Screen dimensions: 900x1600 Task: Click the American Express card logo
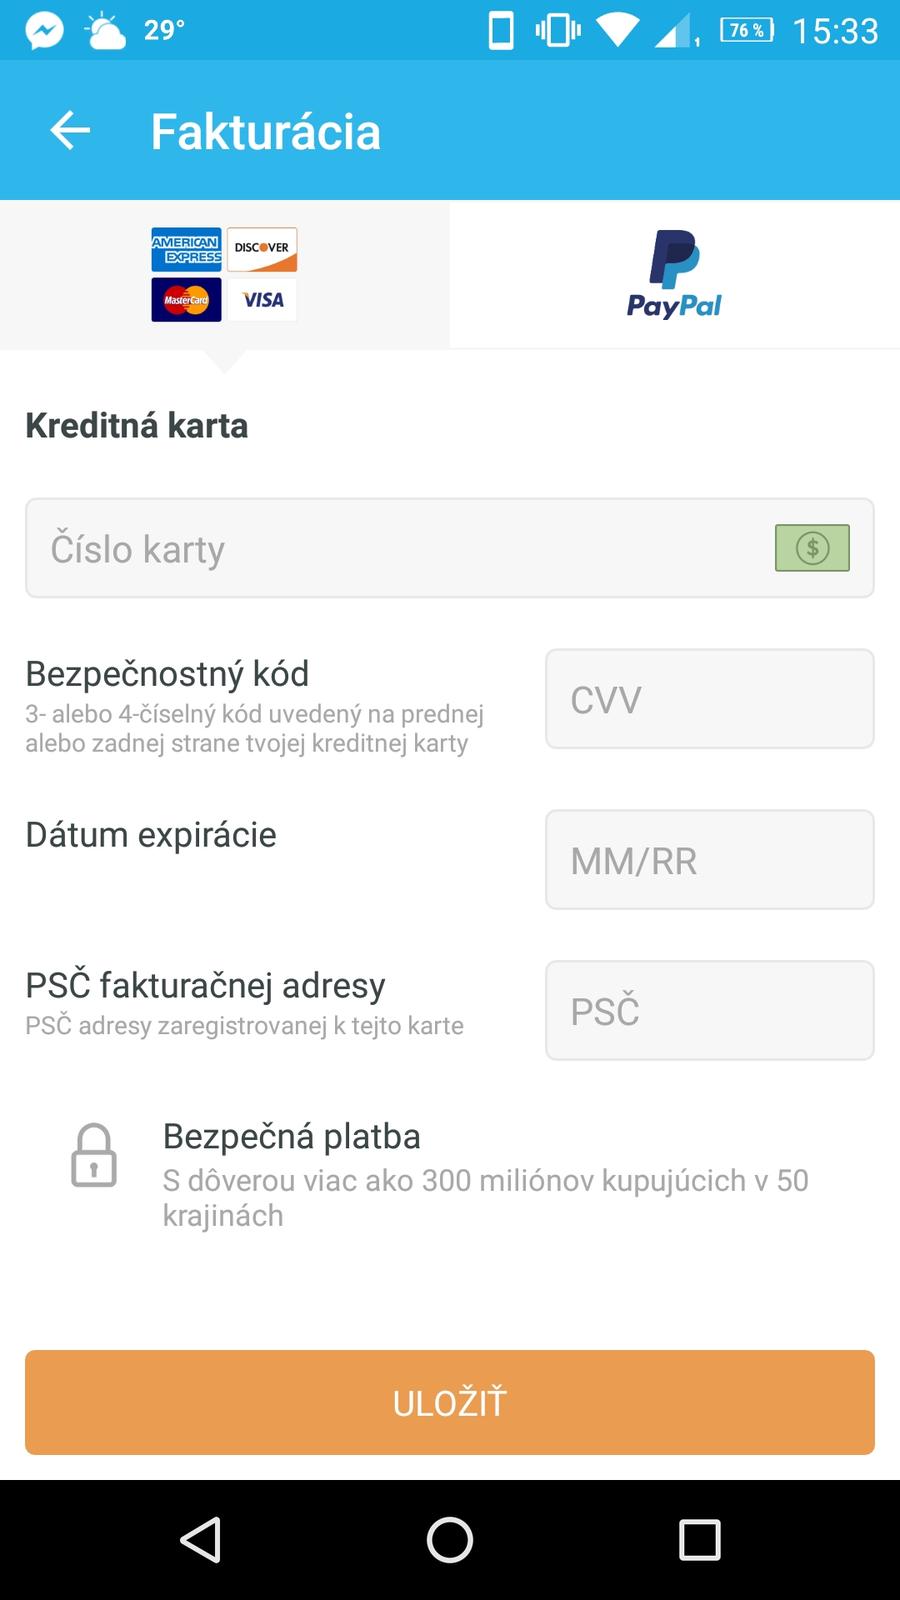click(186, 250)
